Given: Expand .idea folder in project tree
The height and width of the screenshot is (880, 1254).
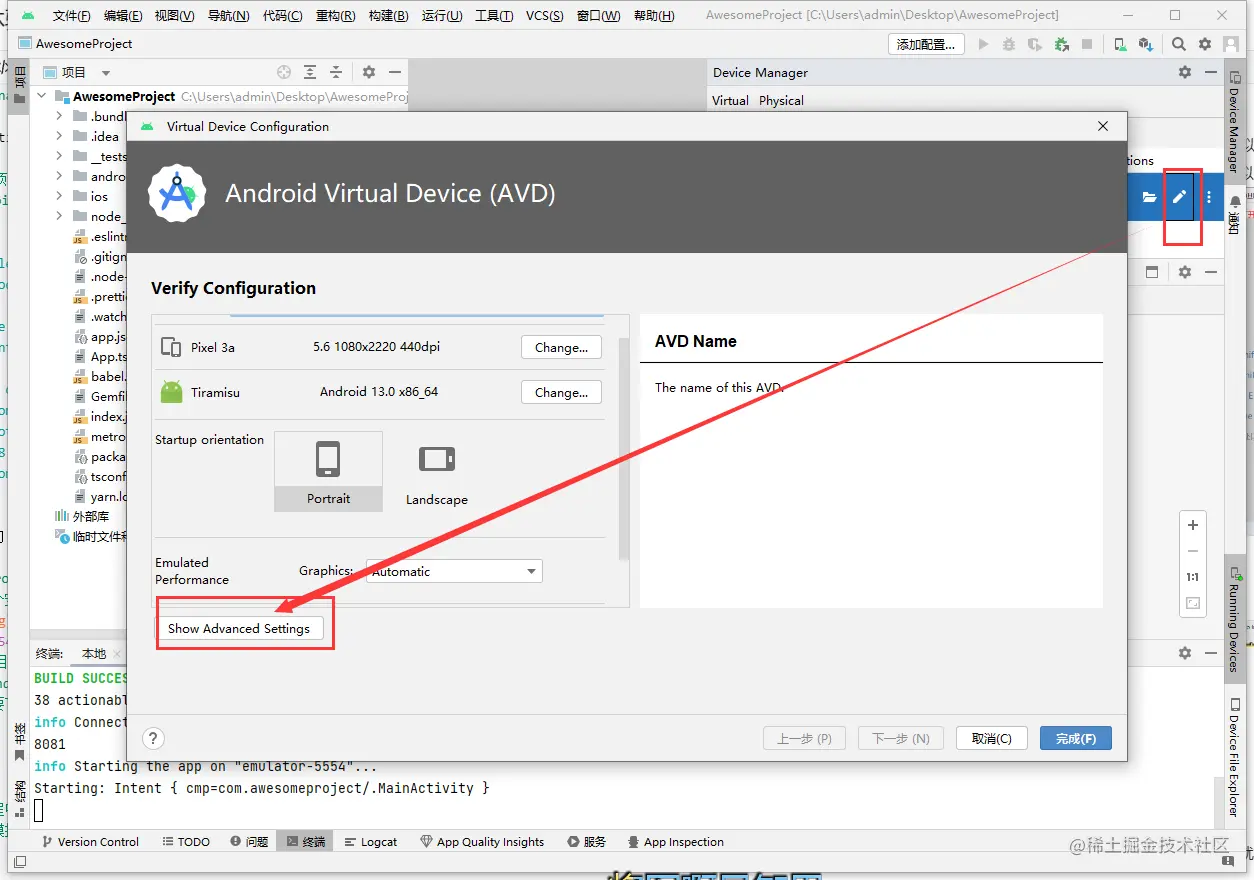Looking at the screenshot, I should point(60,136).
